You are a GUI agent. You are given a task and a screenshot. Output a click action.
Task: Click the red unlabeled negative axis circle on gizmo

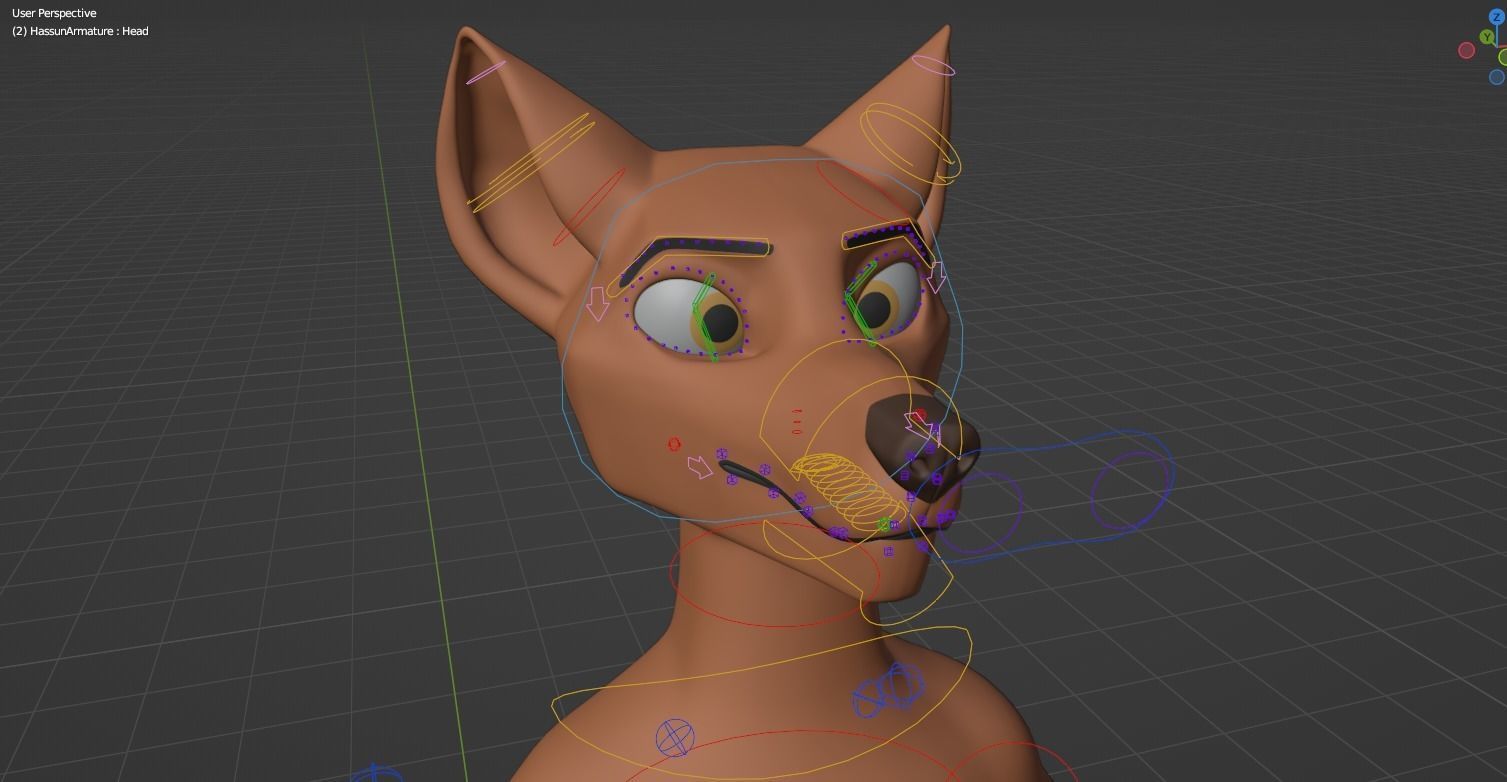click(1467, 50)
